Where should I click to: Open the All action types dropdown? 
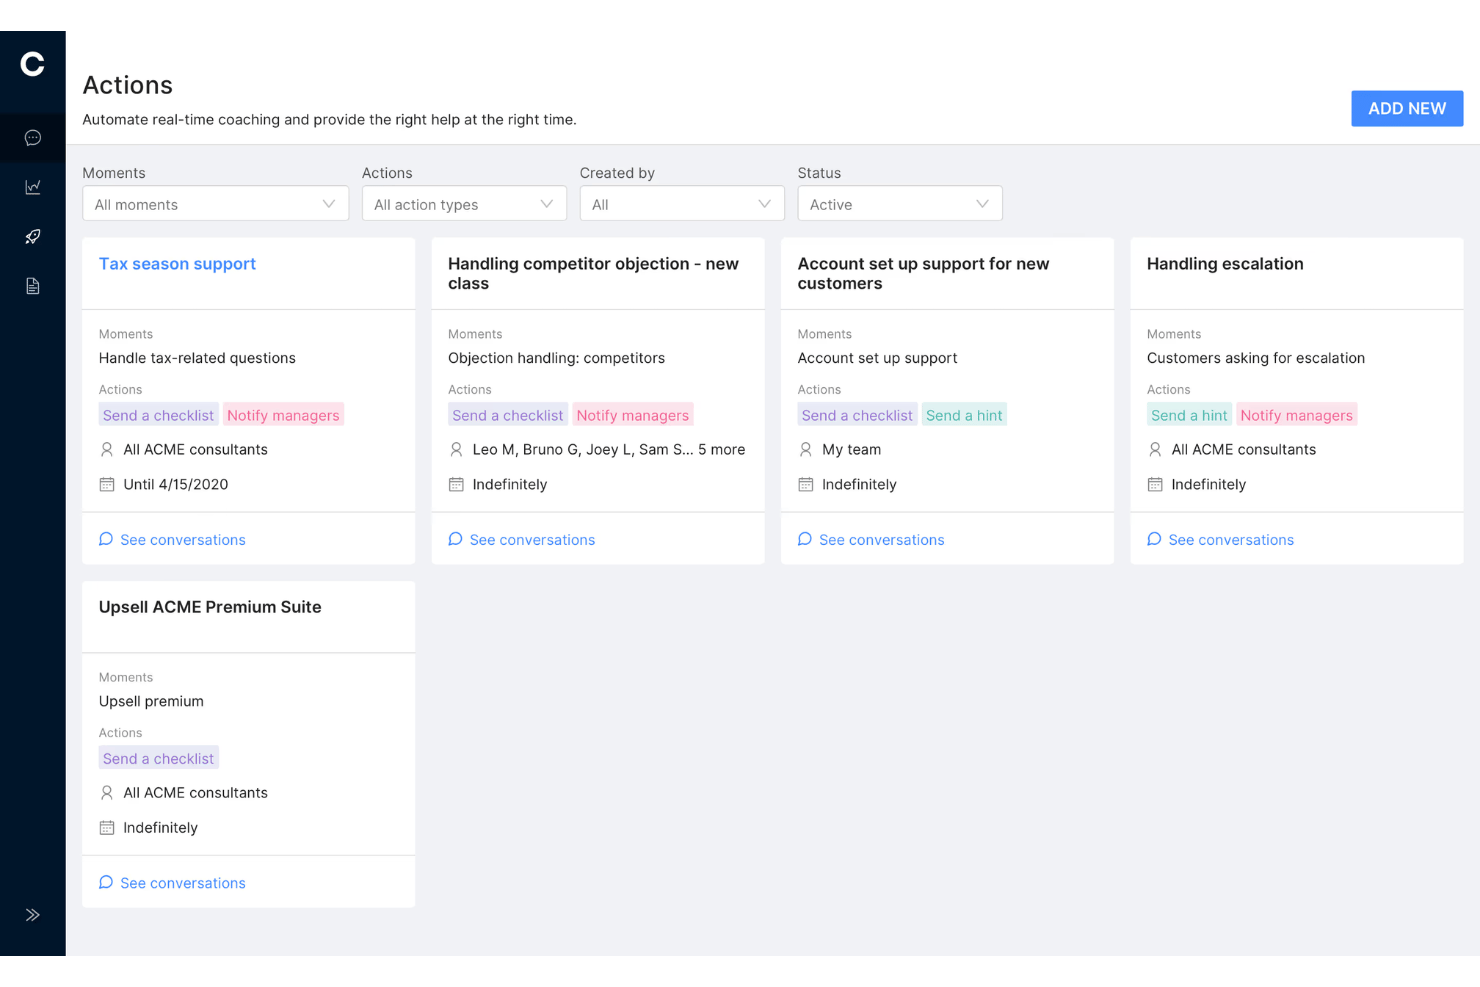tap(464, 204)
